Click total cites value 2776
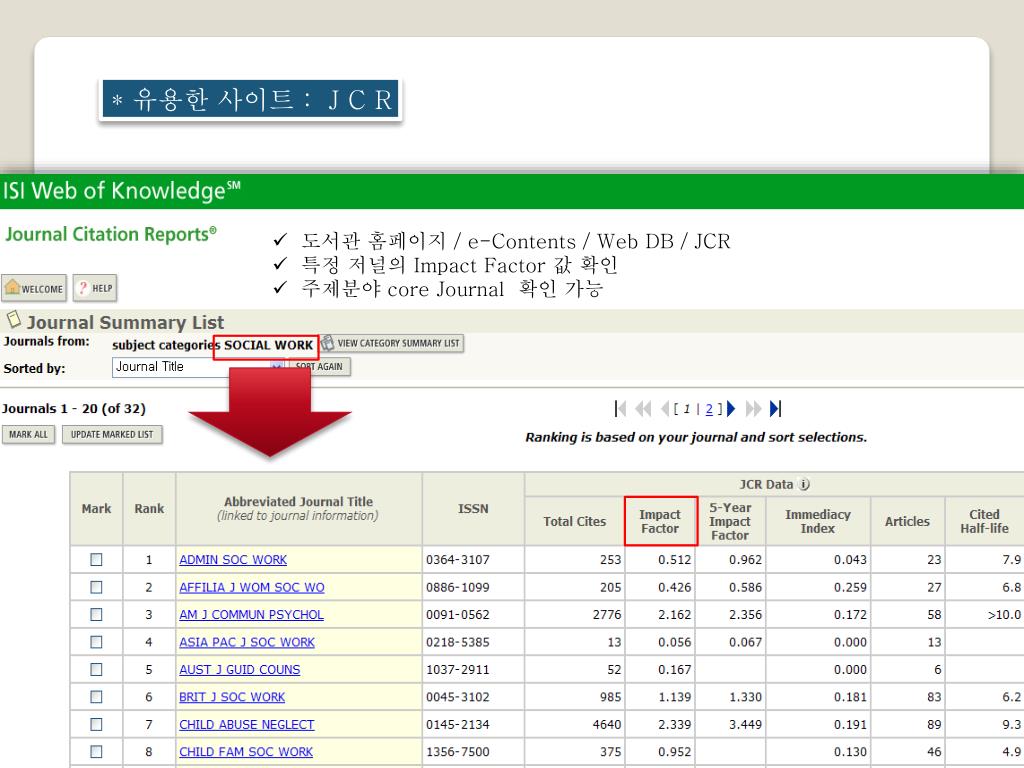 [x=607, y=615]
